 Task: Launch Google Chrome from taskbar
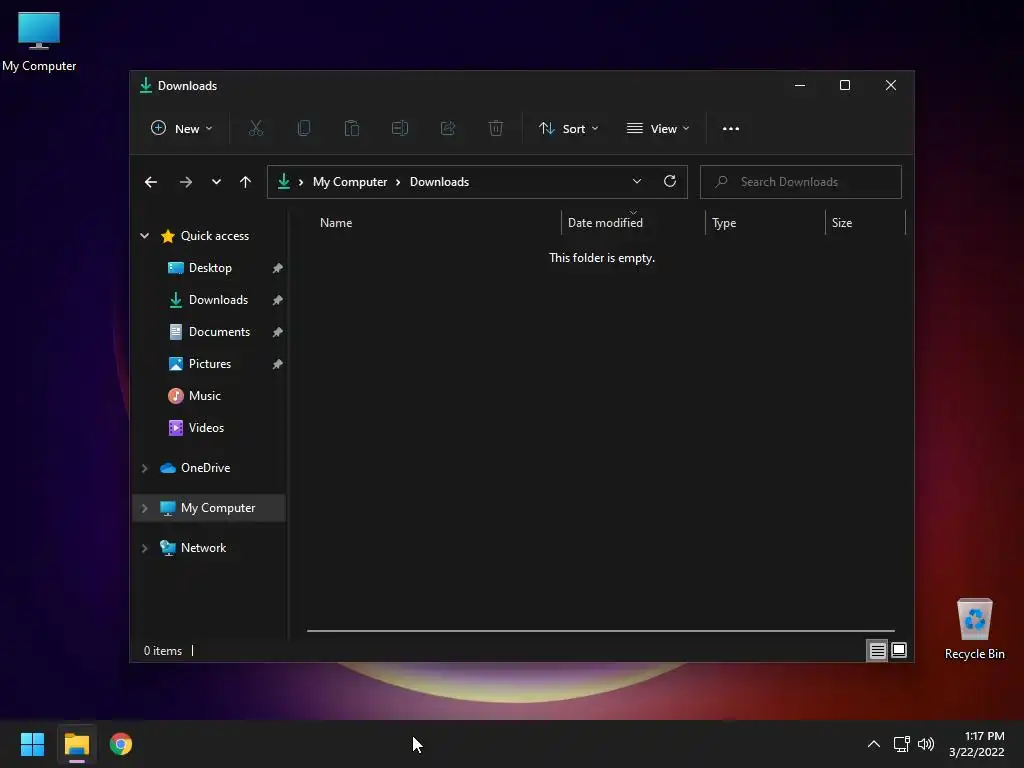pyautogui.click(x=121, y=744)
